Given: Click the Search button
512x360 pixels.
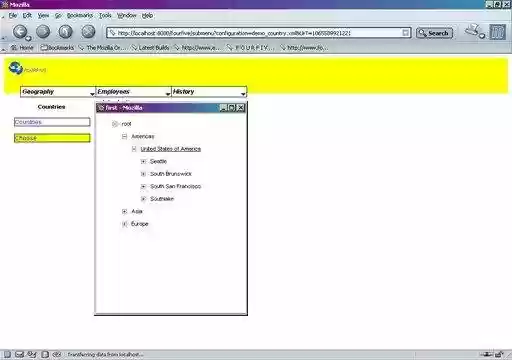Looking at the screenshot, I should click(434, 33).
